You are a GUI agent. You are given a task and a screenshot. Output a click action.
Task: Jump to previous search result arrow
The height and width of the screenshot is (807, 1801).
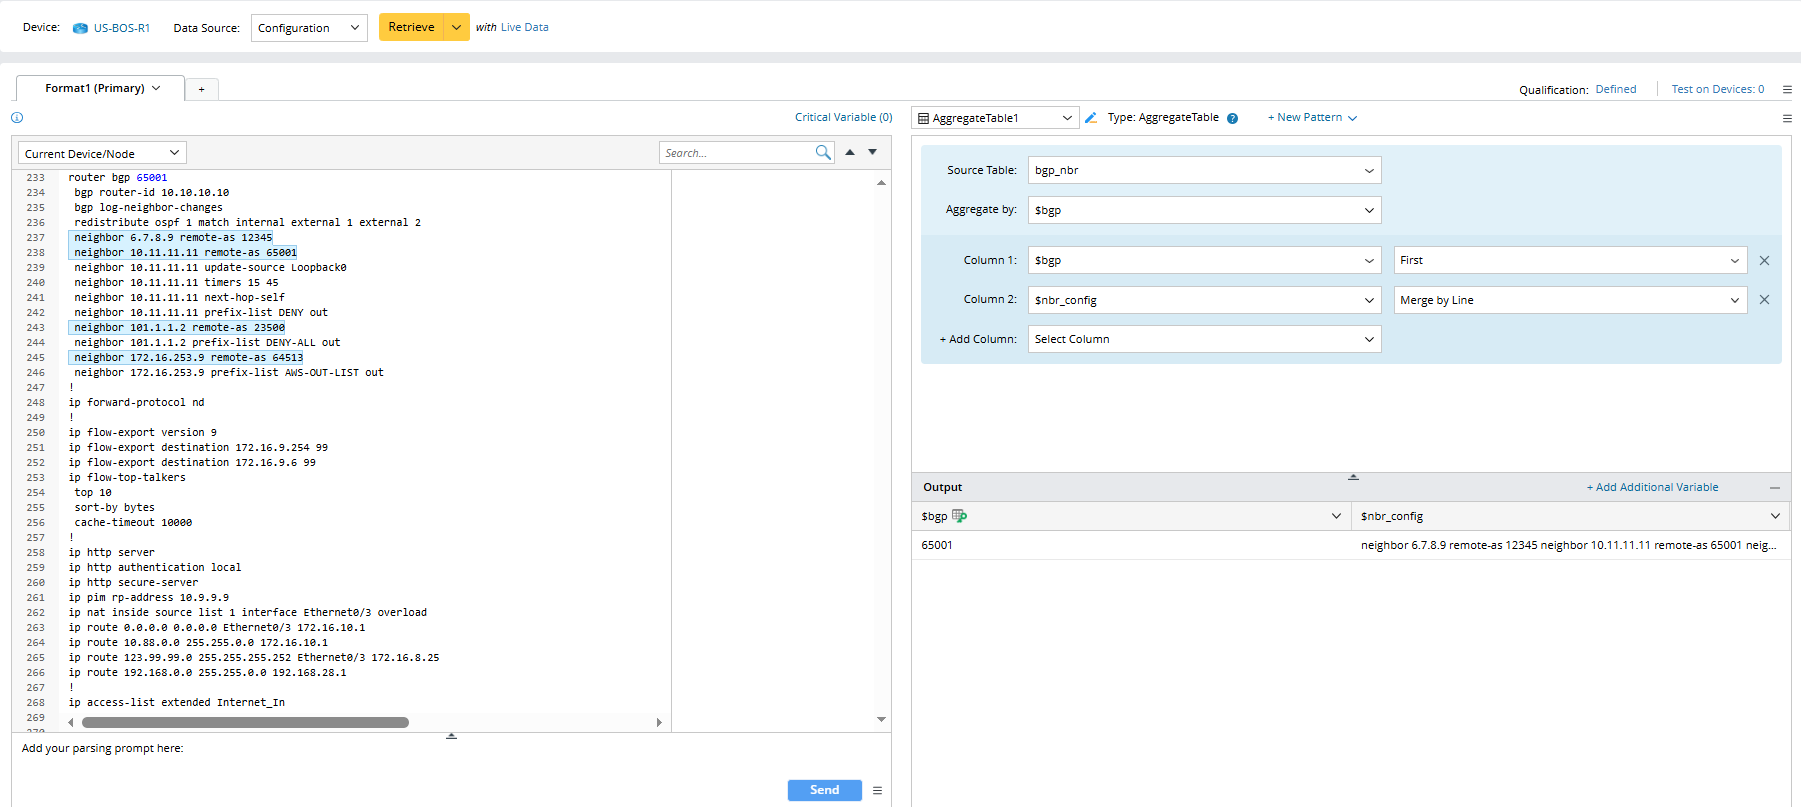pos(850,152)
